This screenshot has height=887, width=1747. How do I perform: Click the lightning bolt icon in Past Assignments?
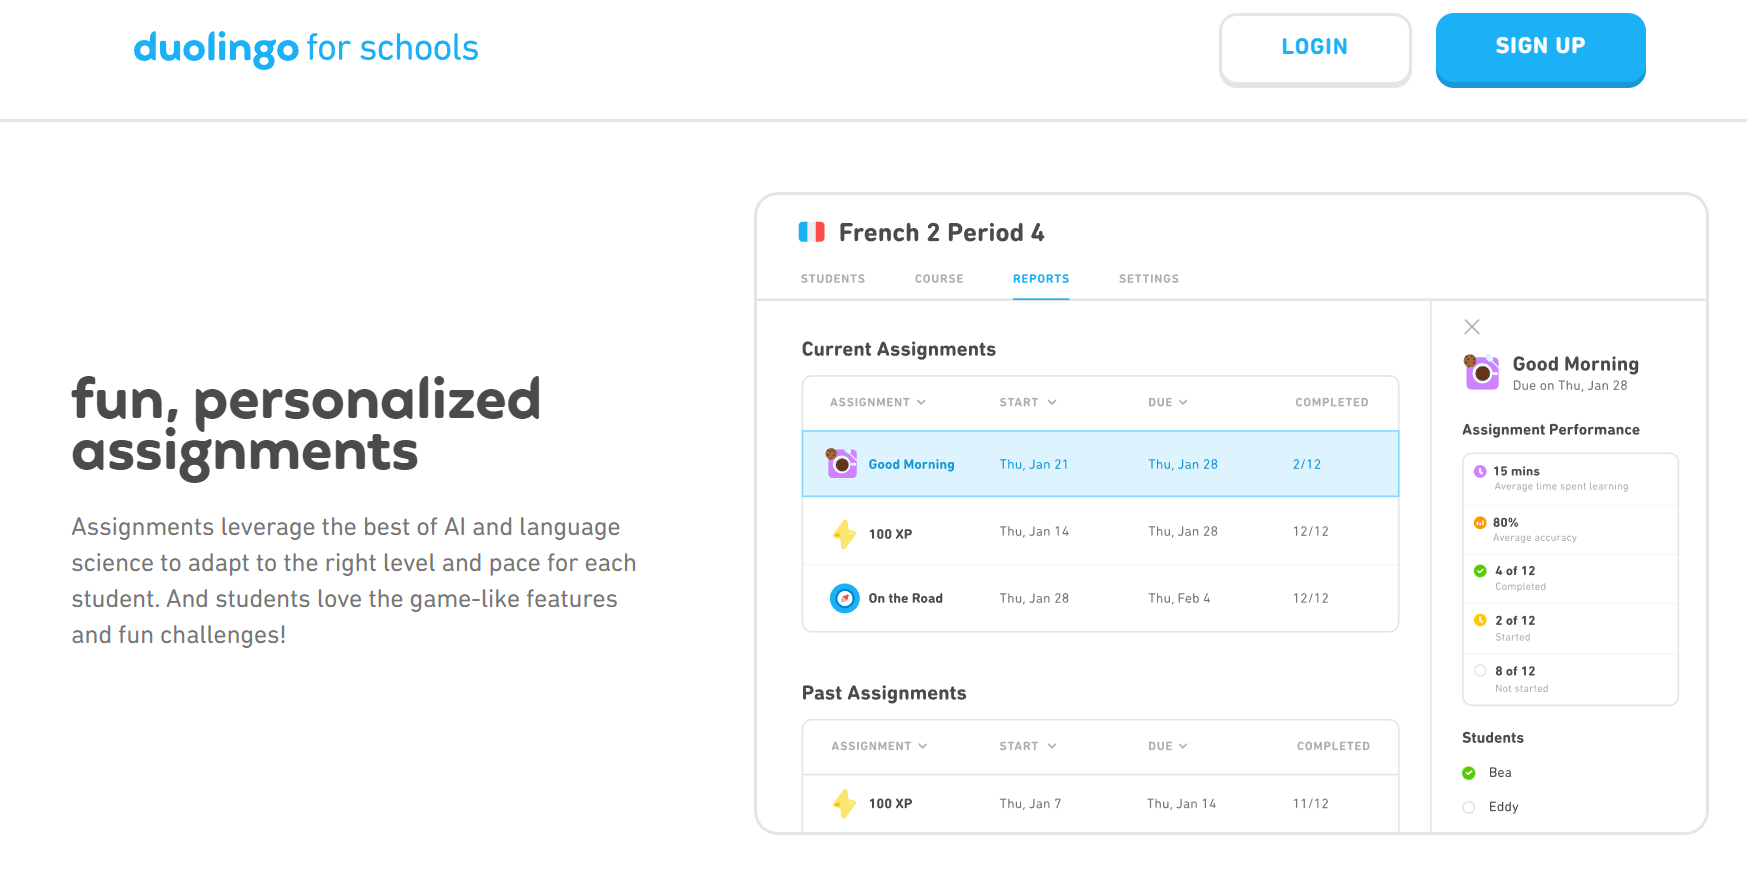click(x=844, y=803)
